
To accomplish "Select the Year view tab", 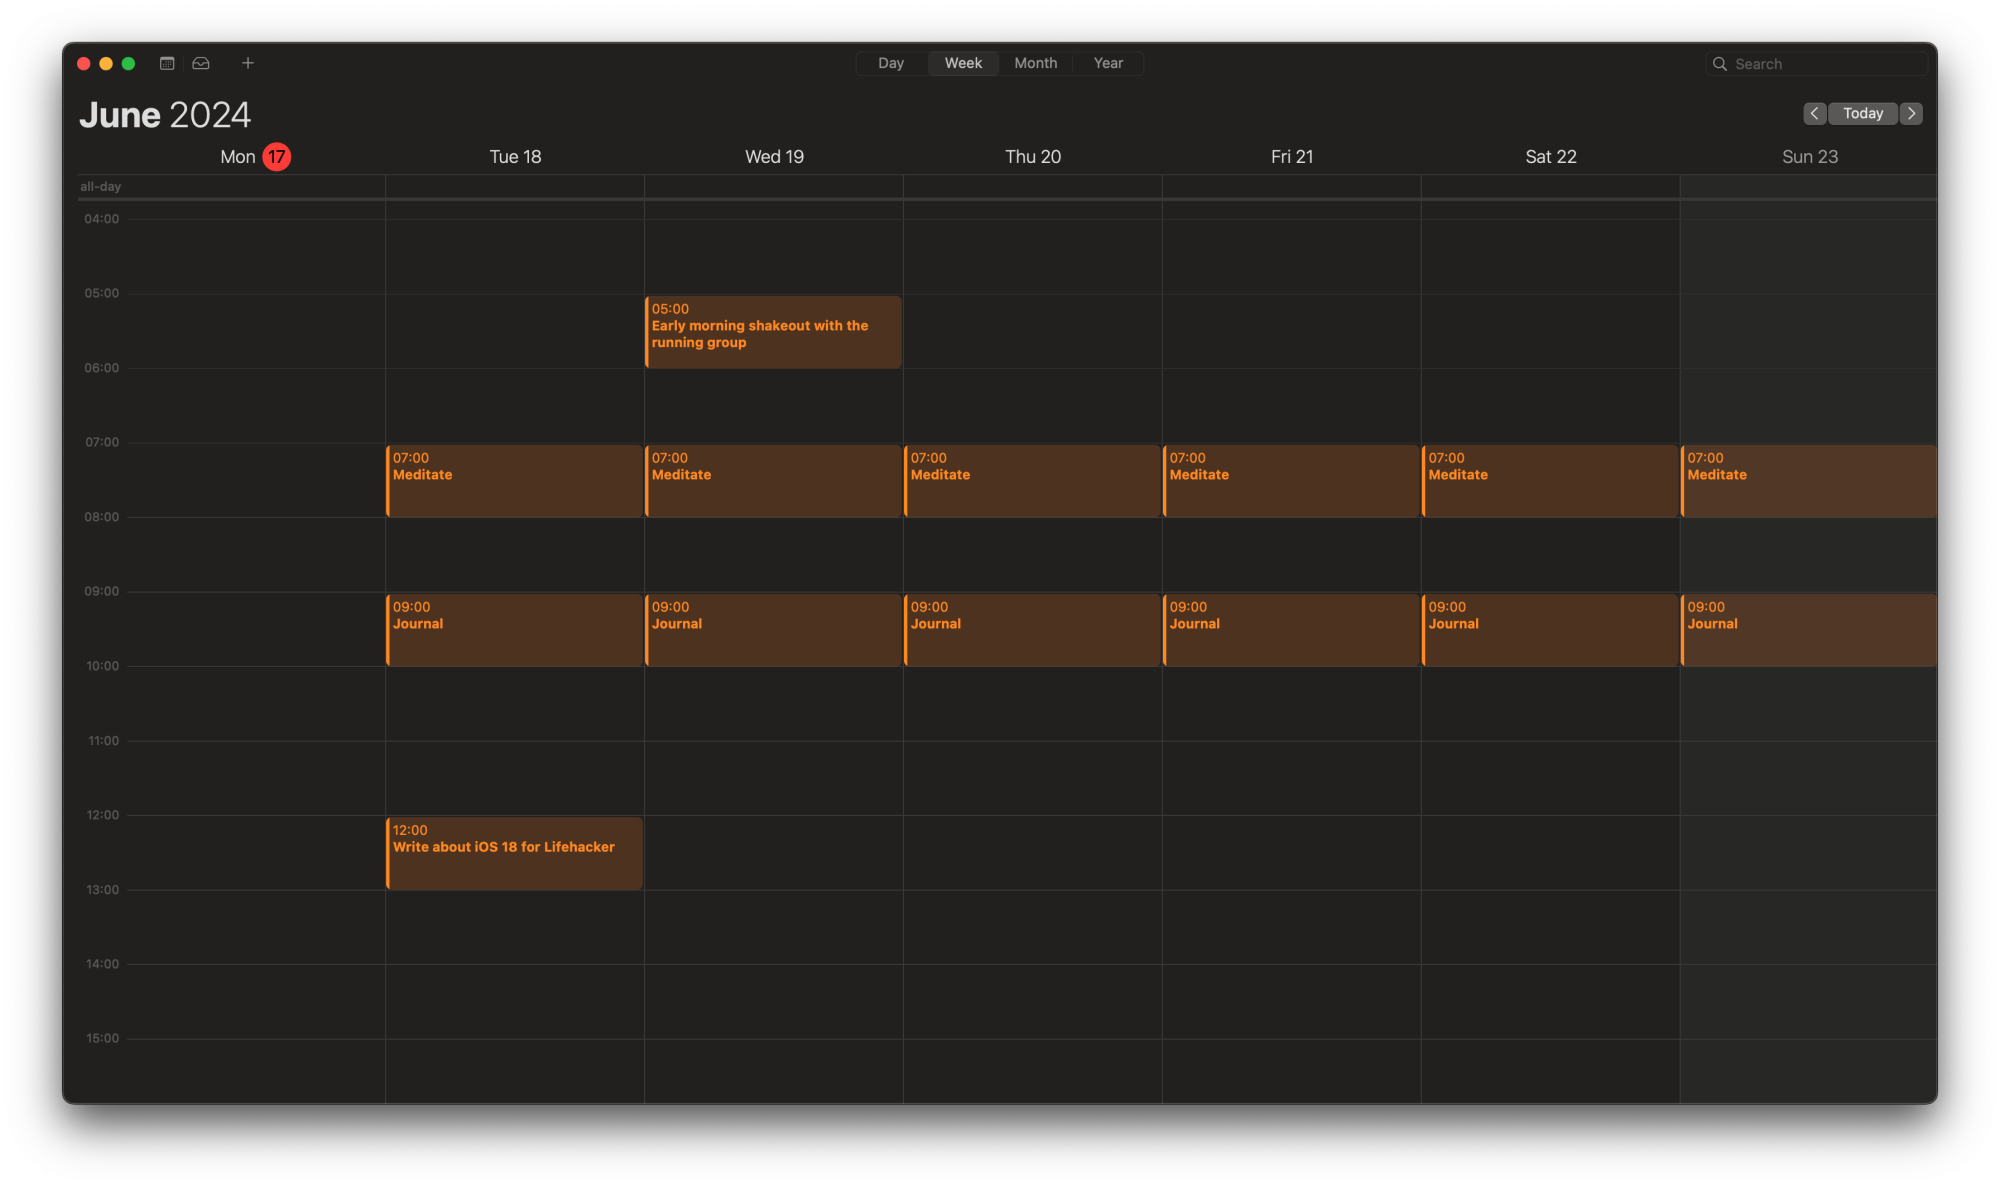I will tap(1108, 62).
